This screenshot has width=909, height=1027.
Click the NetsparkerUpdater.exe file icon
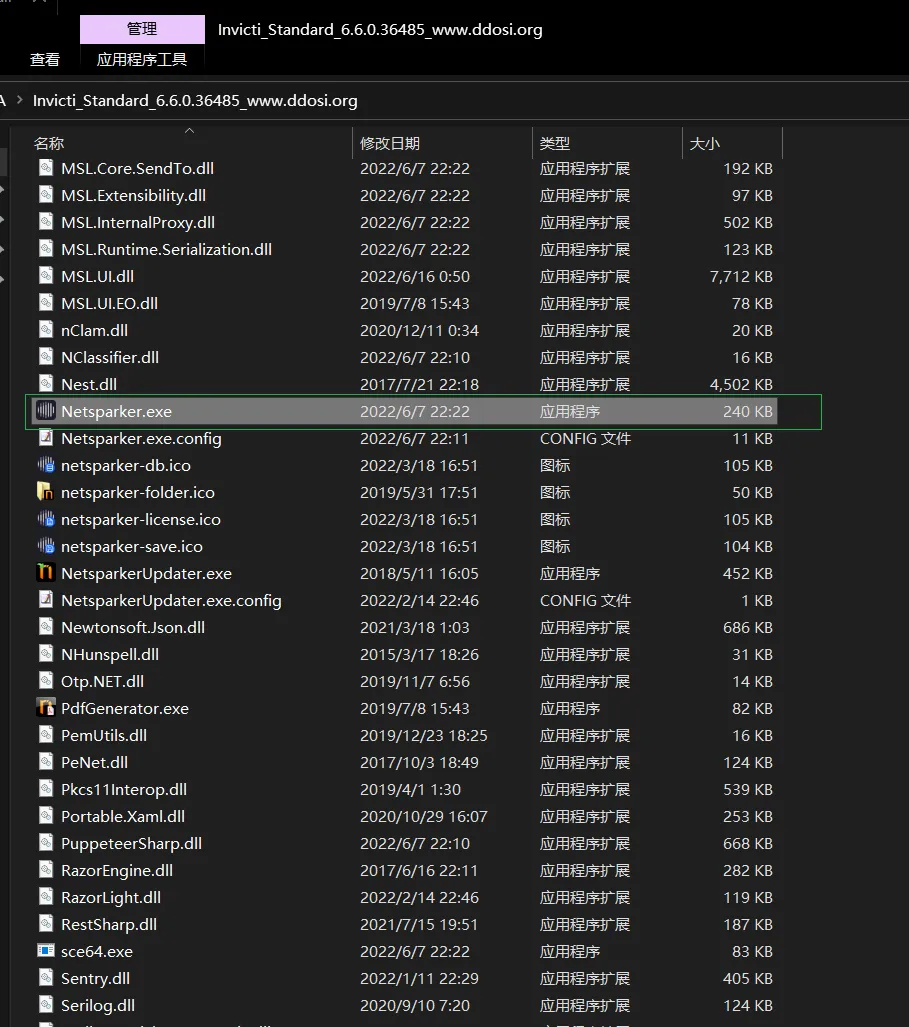pyautogui.click(x=46, y=572)
